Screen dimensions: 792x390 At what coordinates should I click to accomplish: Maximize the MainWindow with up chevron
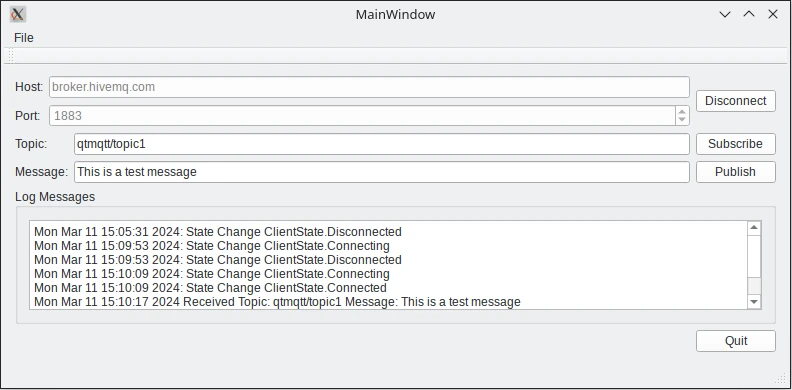749,14
